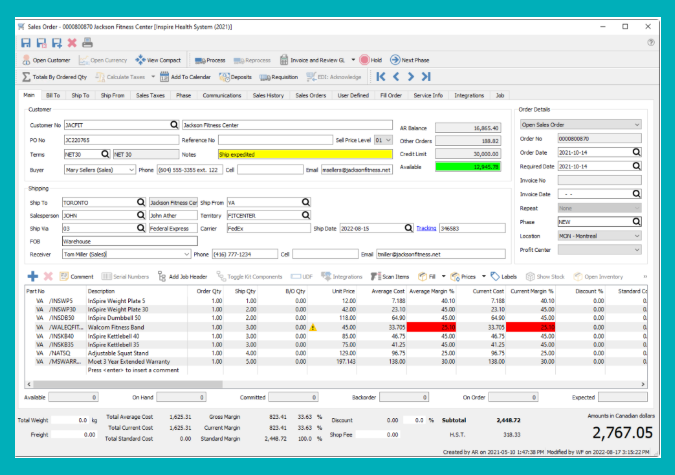Click the Tracking link

pyautogui.click(x=426, y=228)
